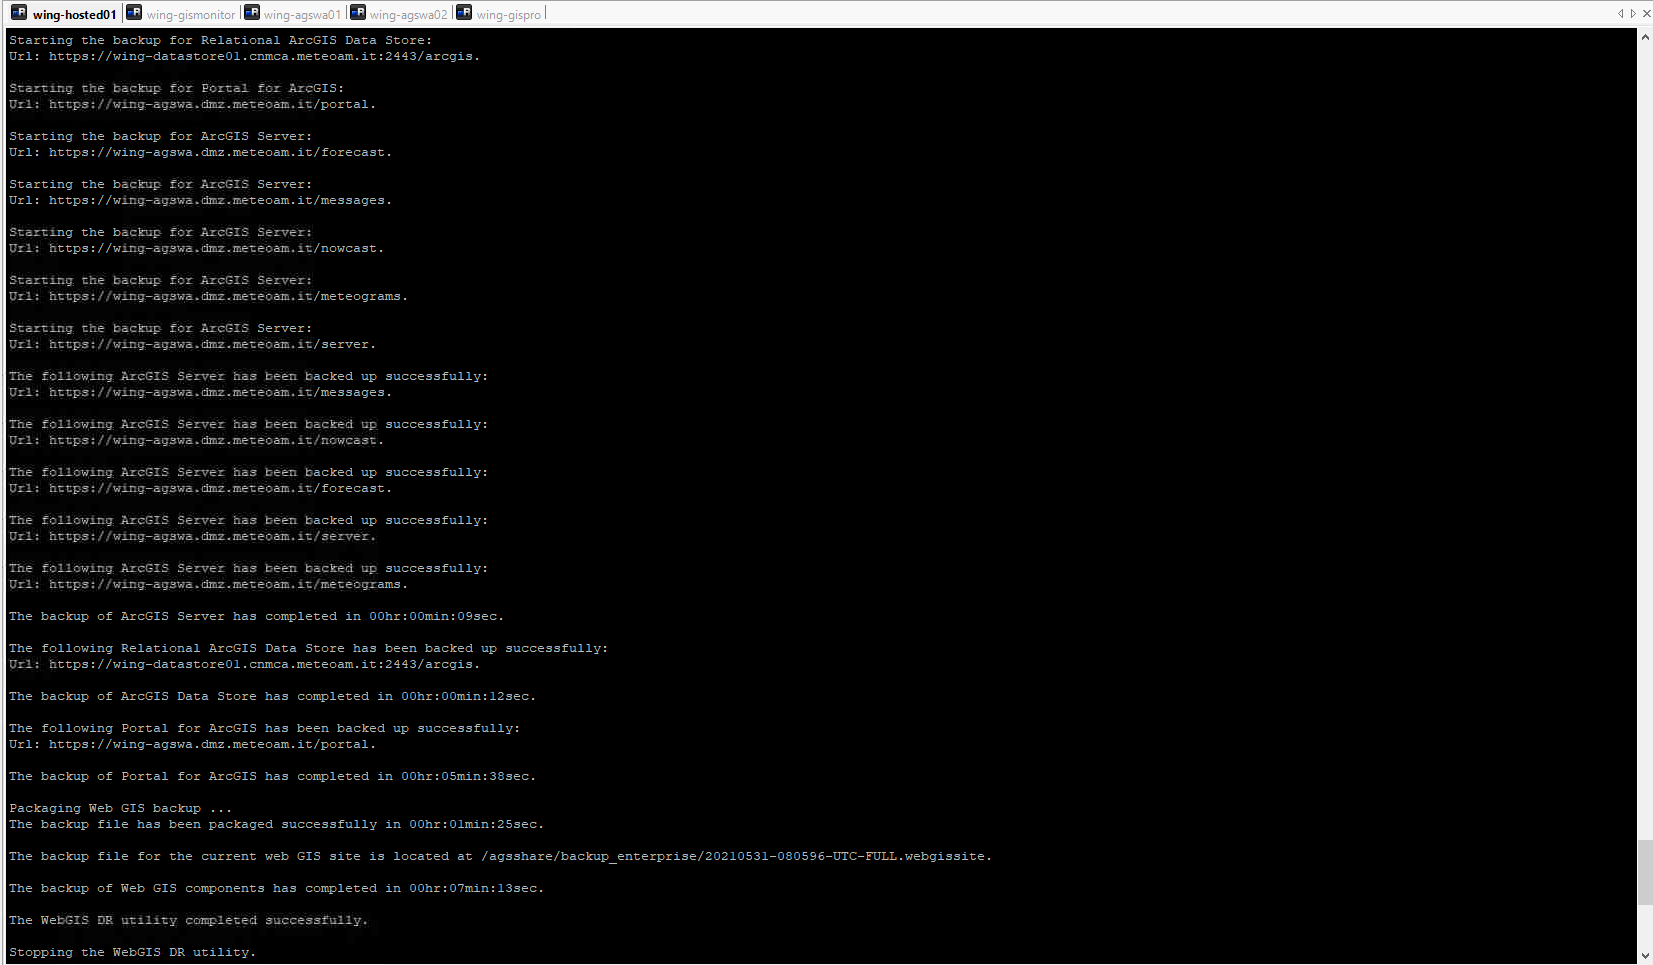
Task: Click 'The backup file has been packaged successfully' line
Action: [x=277, y=824]
